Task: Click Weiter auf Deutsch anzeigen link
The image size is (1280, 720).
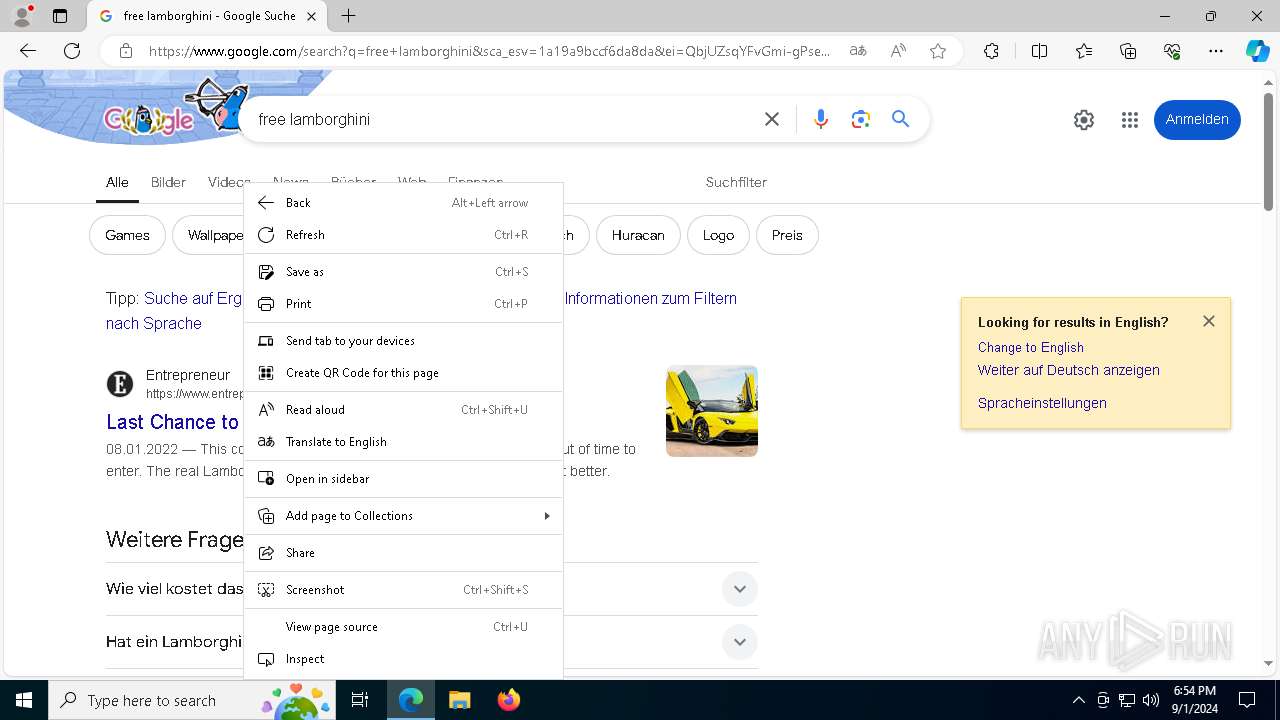Action: click(1069, 370)
